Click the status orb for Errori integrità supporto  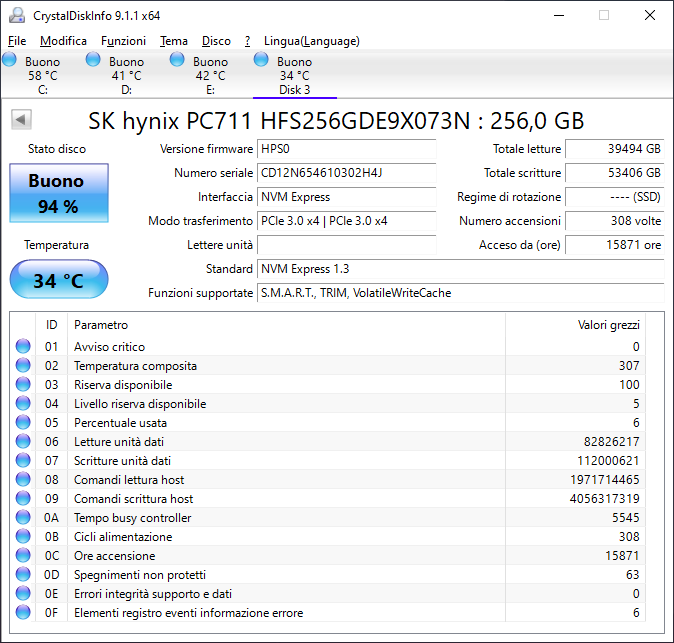coord(23,593)
